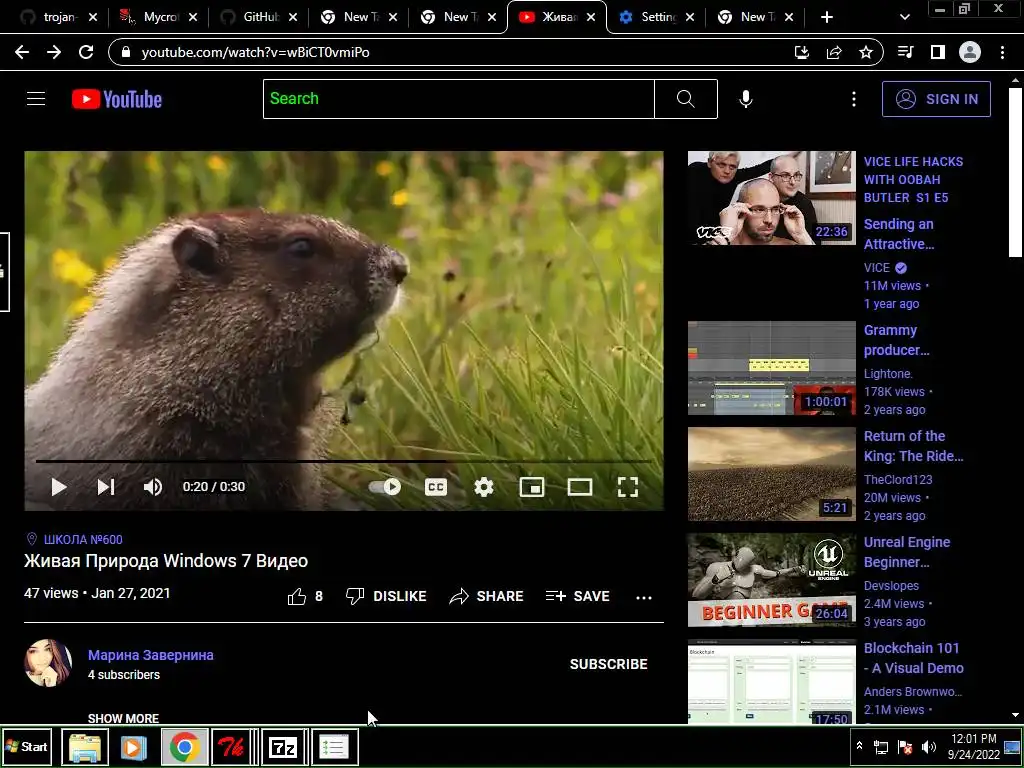Enter full screen mode
Screen dimensions: 1024x768
[x=627, y=487]
